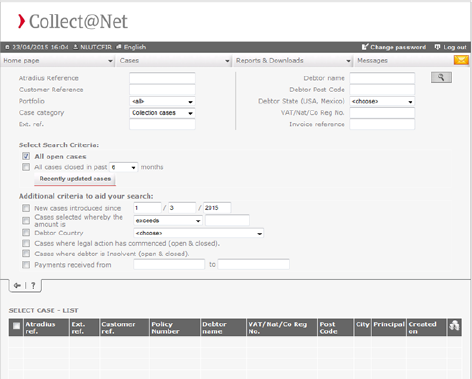The height and width of the screenshot is (379, 472).
Task: Click the Created on column header
Action: [426, 327]
